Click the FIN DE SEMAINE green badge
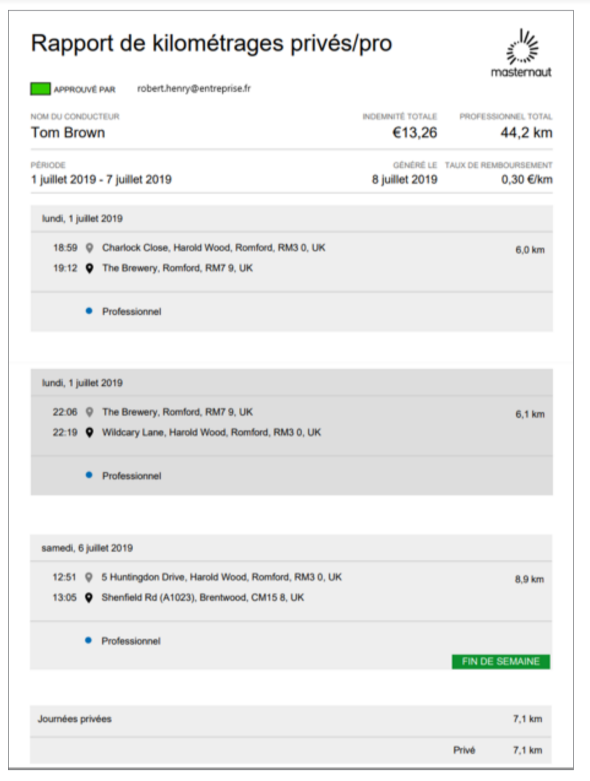 [x=501, y=661]
